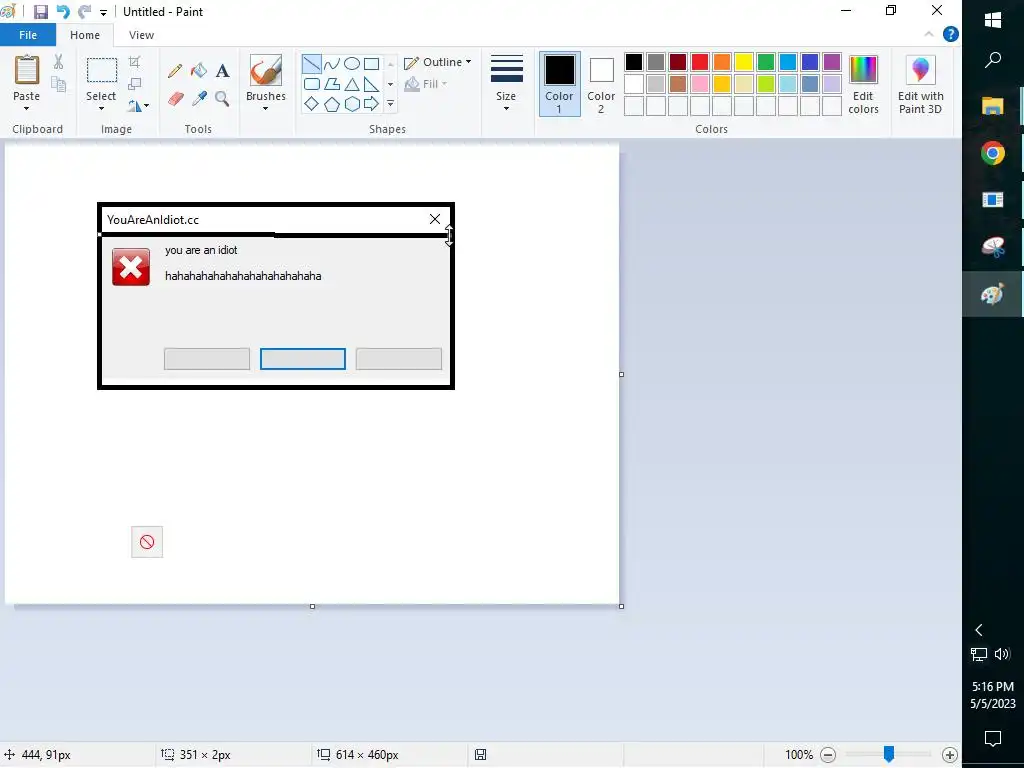Choose the Right arrow shape

[372, 104]
